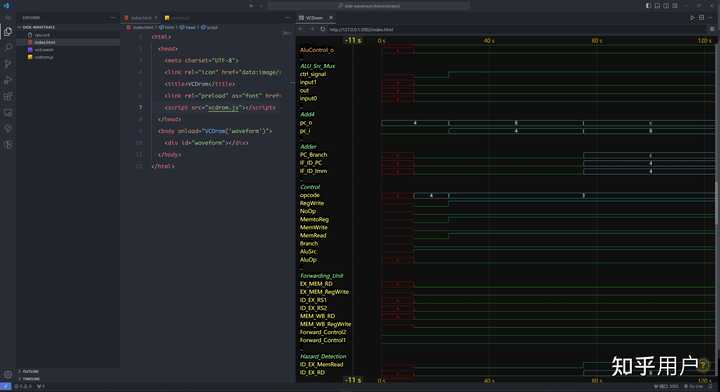Select the PC_Branch signal label

313,155
